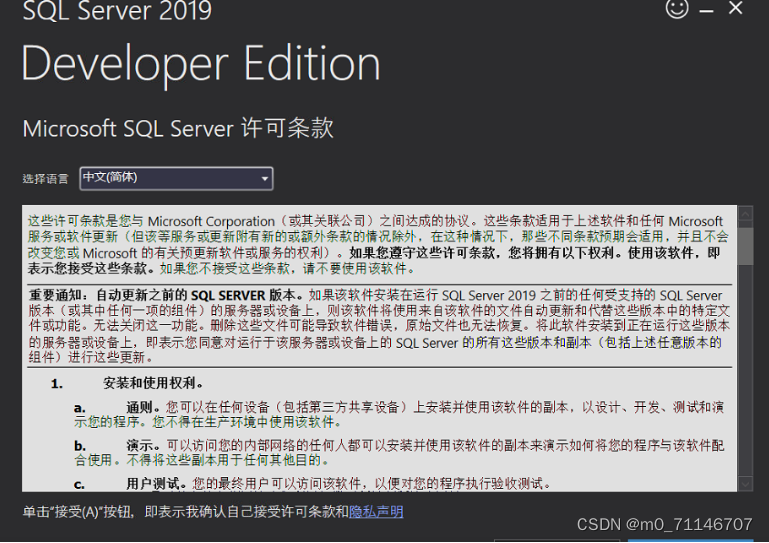Close the SQL Server installer window
This screenshot has height=543, width=769.
click(x=735, y=8)
